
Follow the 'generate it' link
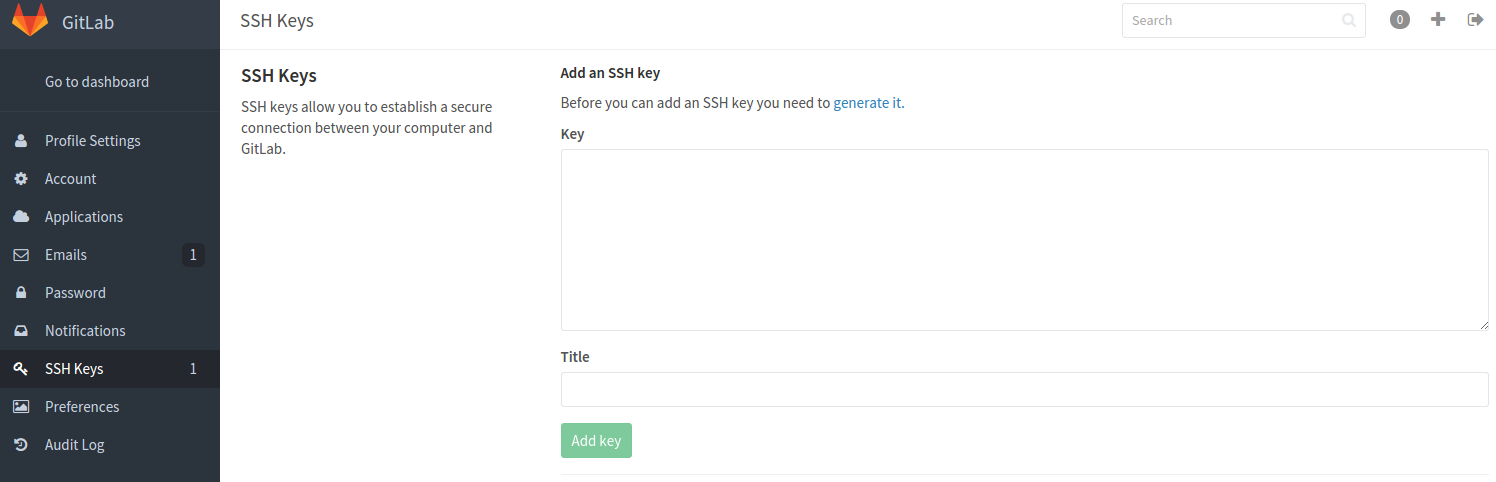pyautogui.click(x=867, y=102)
